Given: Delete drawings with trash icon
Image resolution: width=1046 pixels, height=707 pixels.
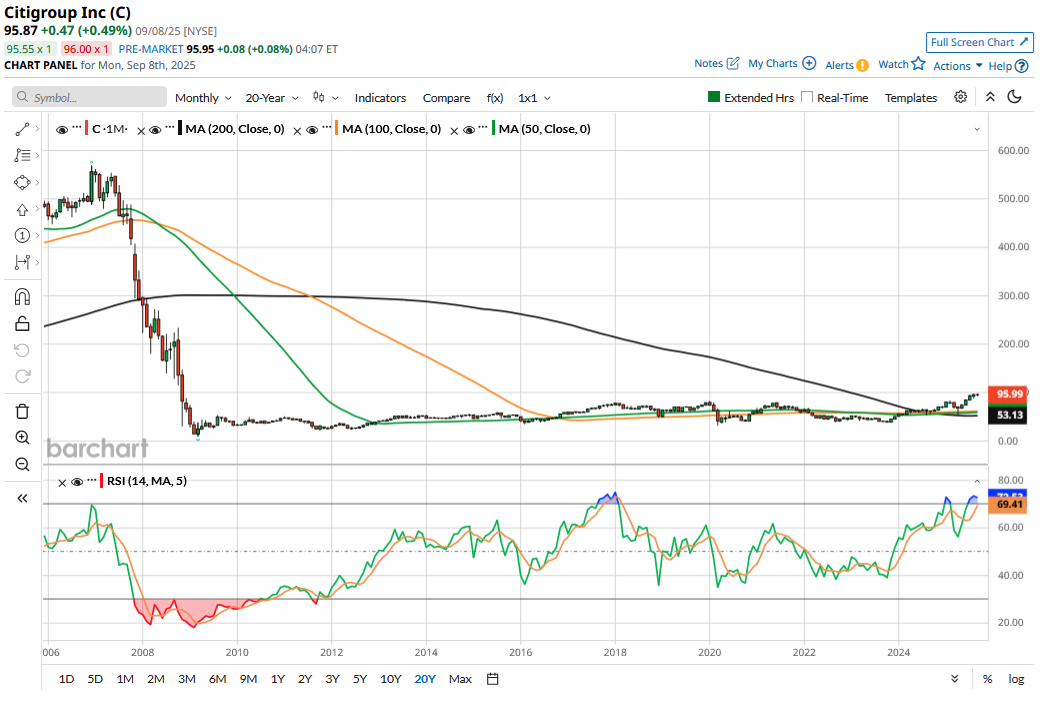Looking at the screenshot, I should (x=22, y=411).
